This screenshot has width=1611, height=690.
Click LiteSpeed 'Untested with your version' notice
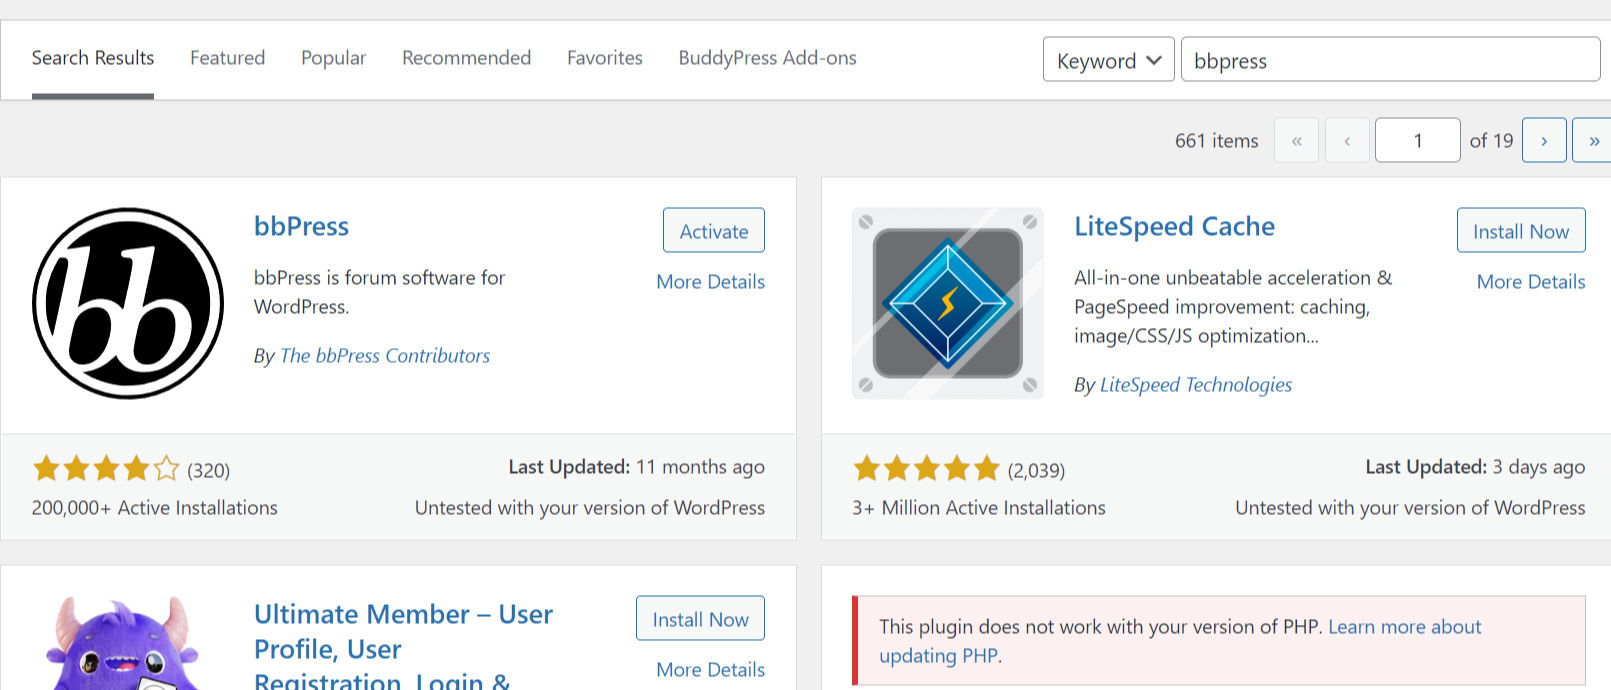point(1410,508)
